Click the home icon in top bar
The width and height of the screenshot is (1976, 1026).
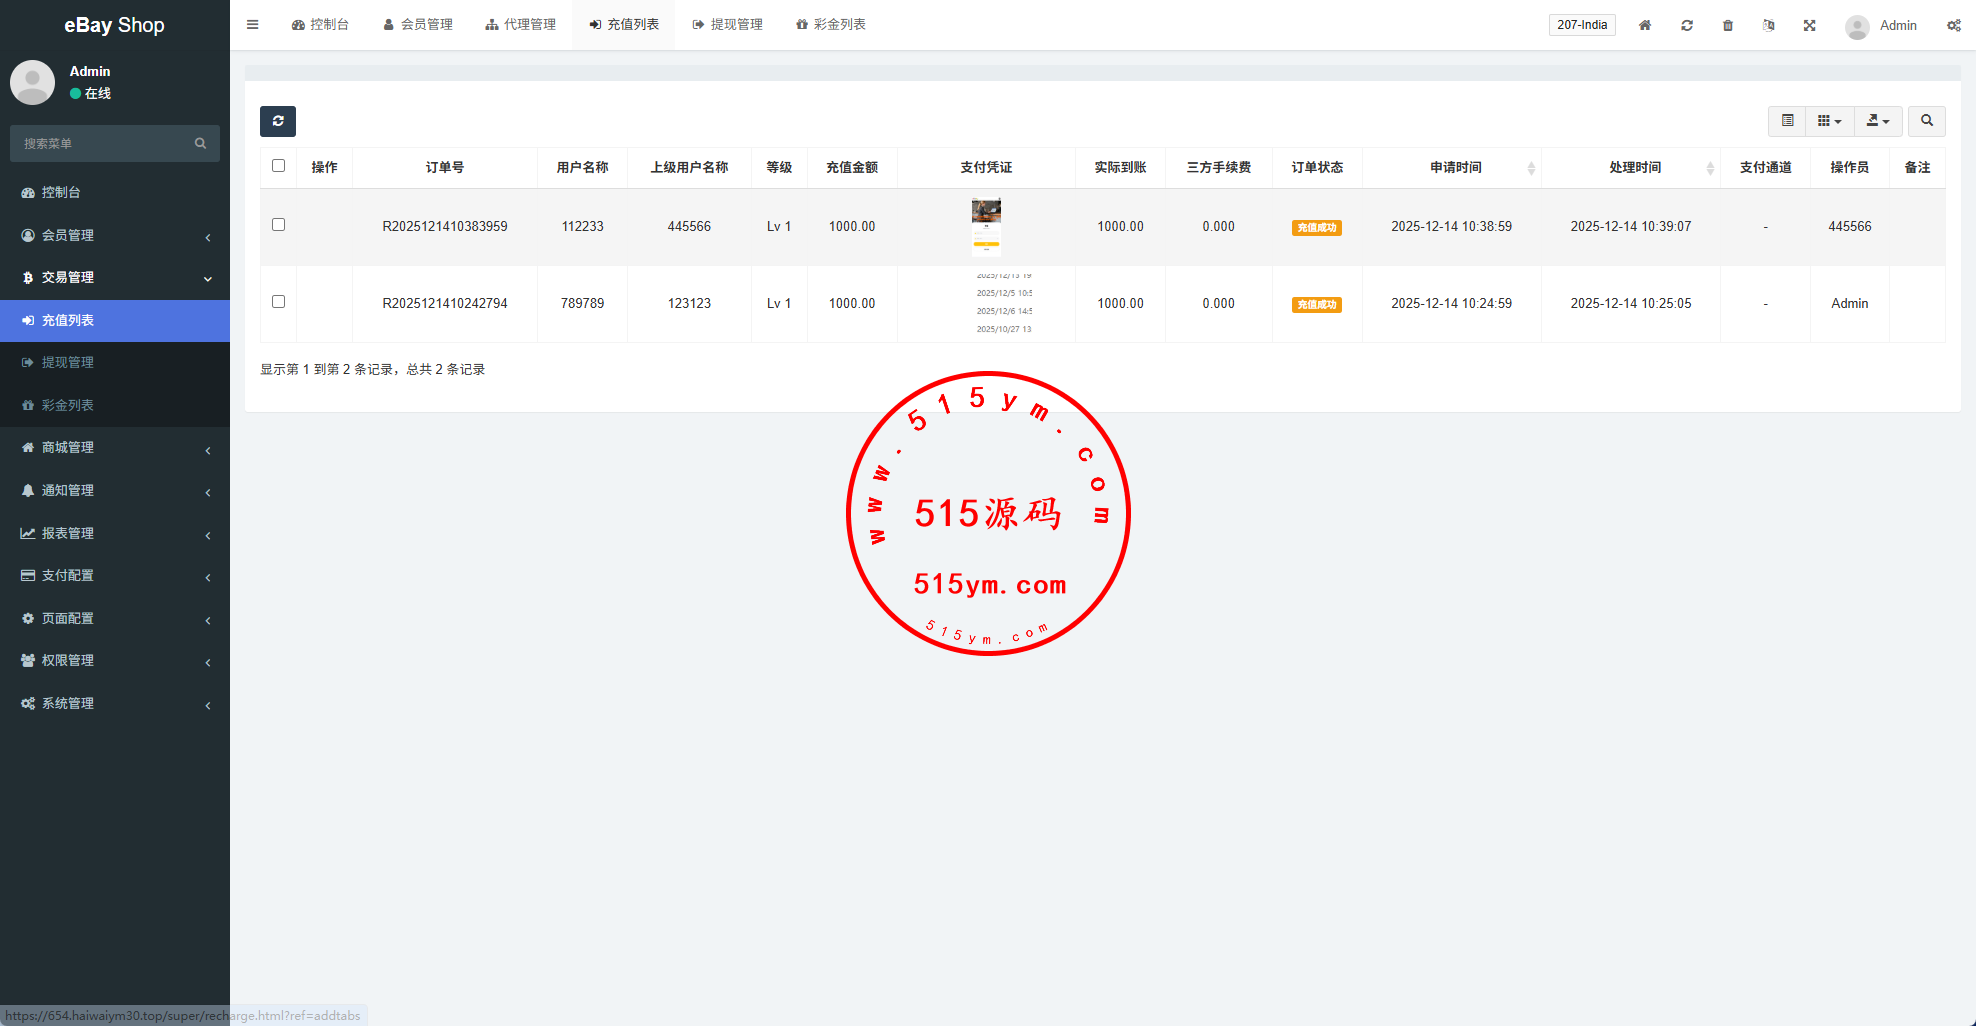pyautogui.click(x=1645, y=25)
